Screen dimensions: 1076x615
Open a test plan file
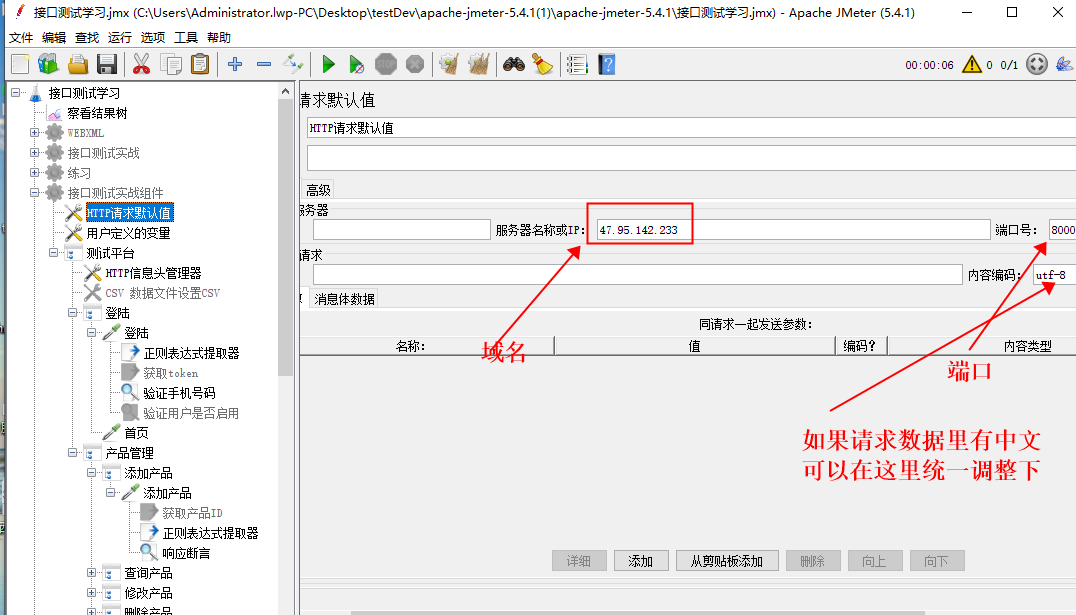[x=78, y=65]
